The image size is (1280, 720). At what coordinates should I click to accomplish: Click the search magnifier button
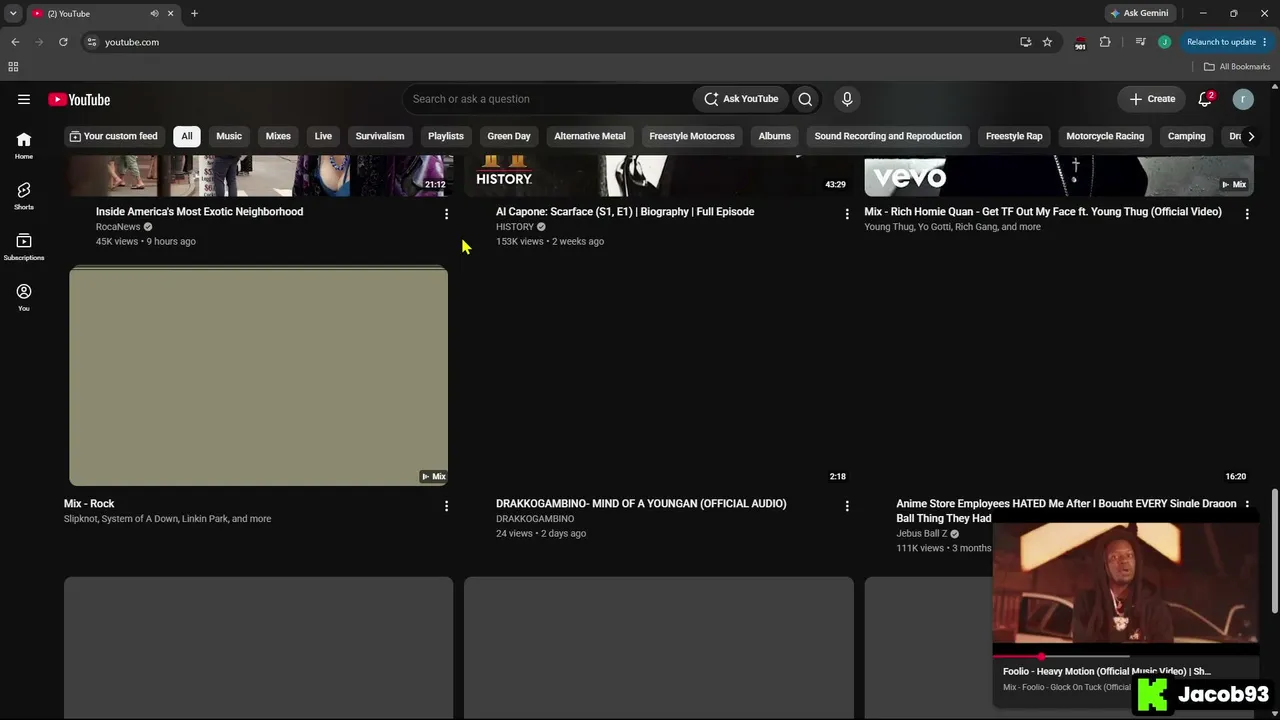point(805,99)
